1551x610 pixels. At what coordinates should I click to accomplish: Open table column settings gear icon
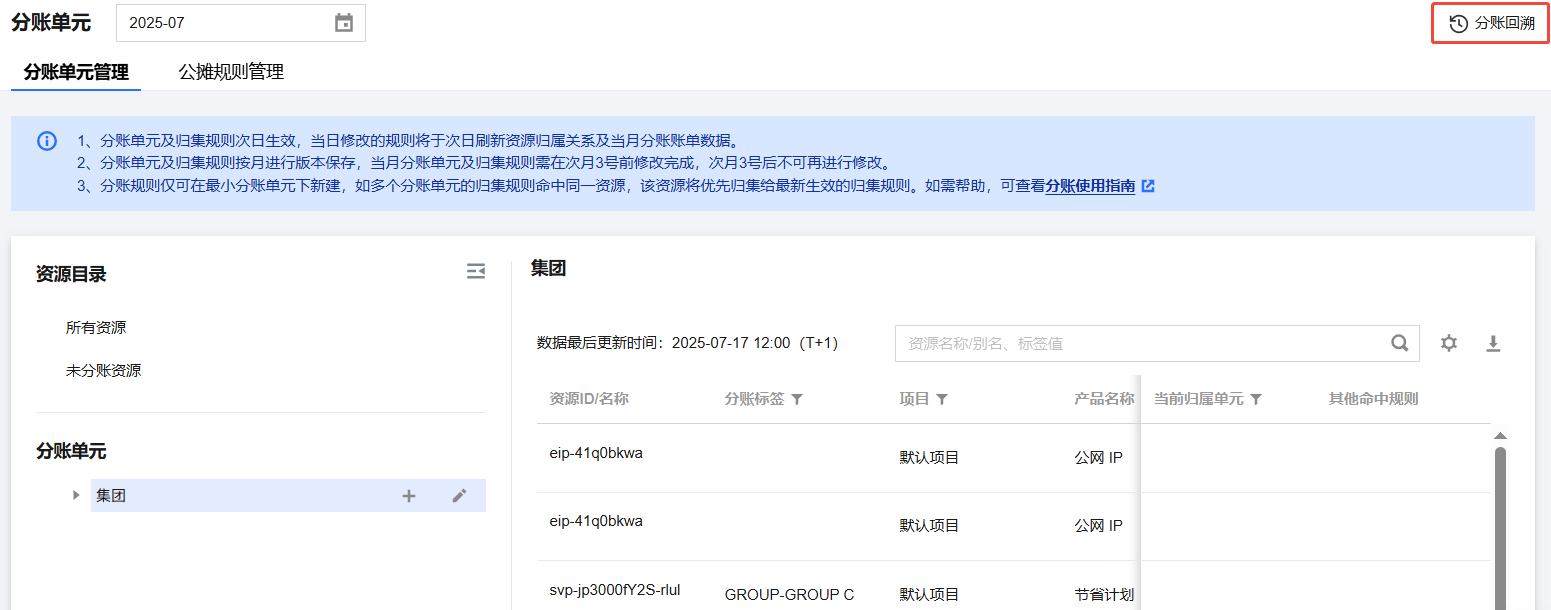(1449, 343)
